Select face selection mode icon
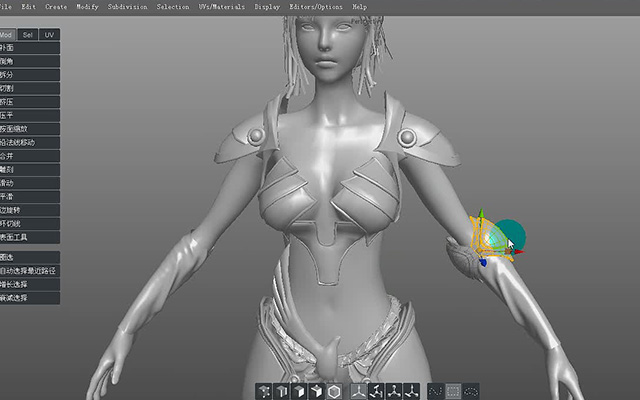Image resolution: width=640 pixels, height=400 pixels. pos(299,391)
